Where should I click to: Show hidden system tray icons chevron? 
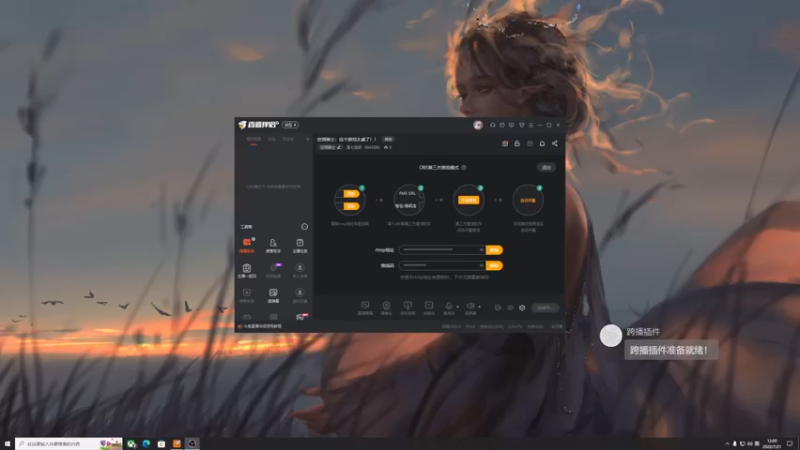tap(727, 444)
